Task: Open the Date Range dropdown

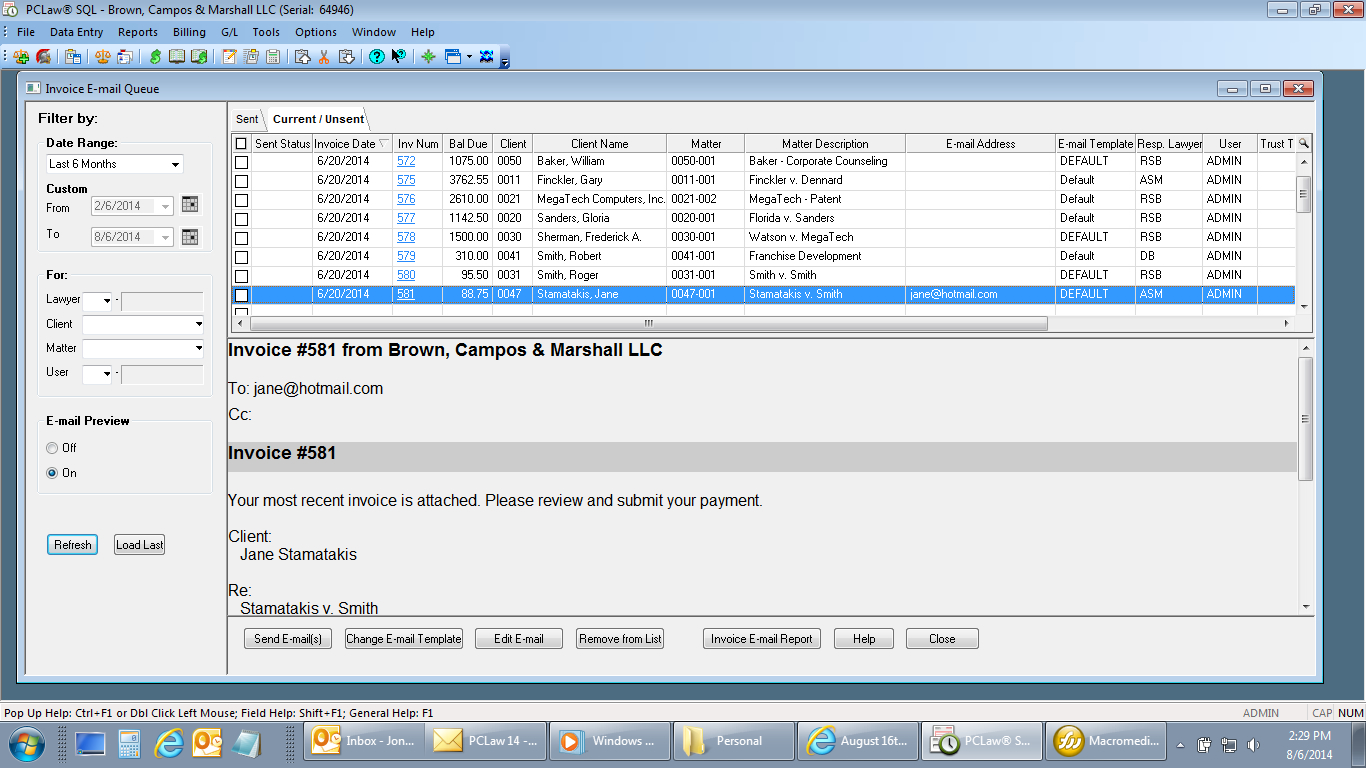Action: (176, 164)
